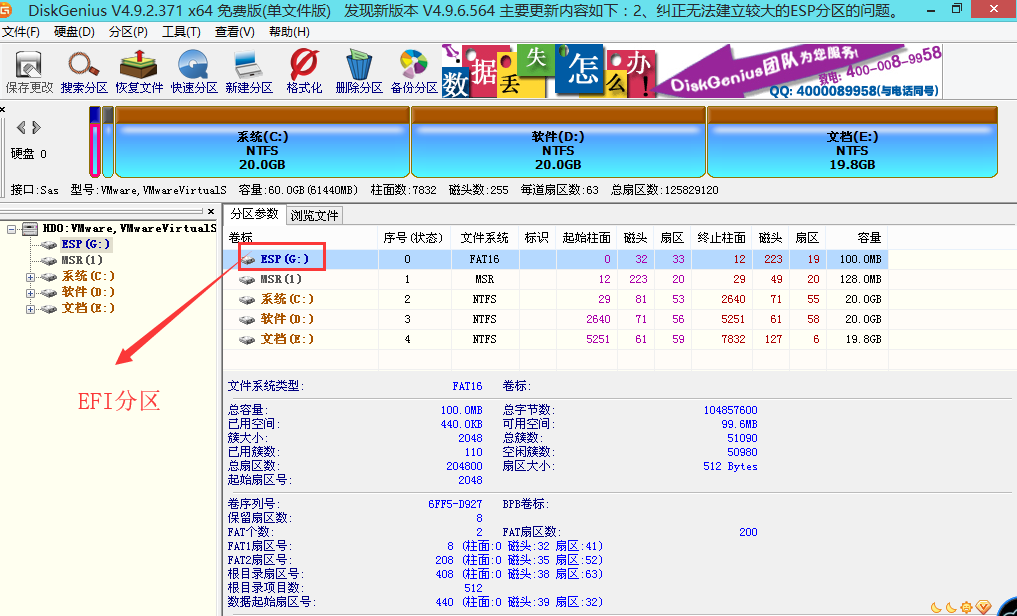Image resolution: width=1017 pixels, height=616 pixels.
Task: Expand the 系统(C:) tree node
Action: click(30, 277)
